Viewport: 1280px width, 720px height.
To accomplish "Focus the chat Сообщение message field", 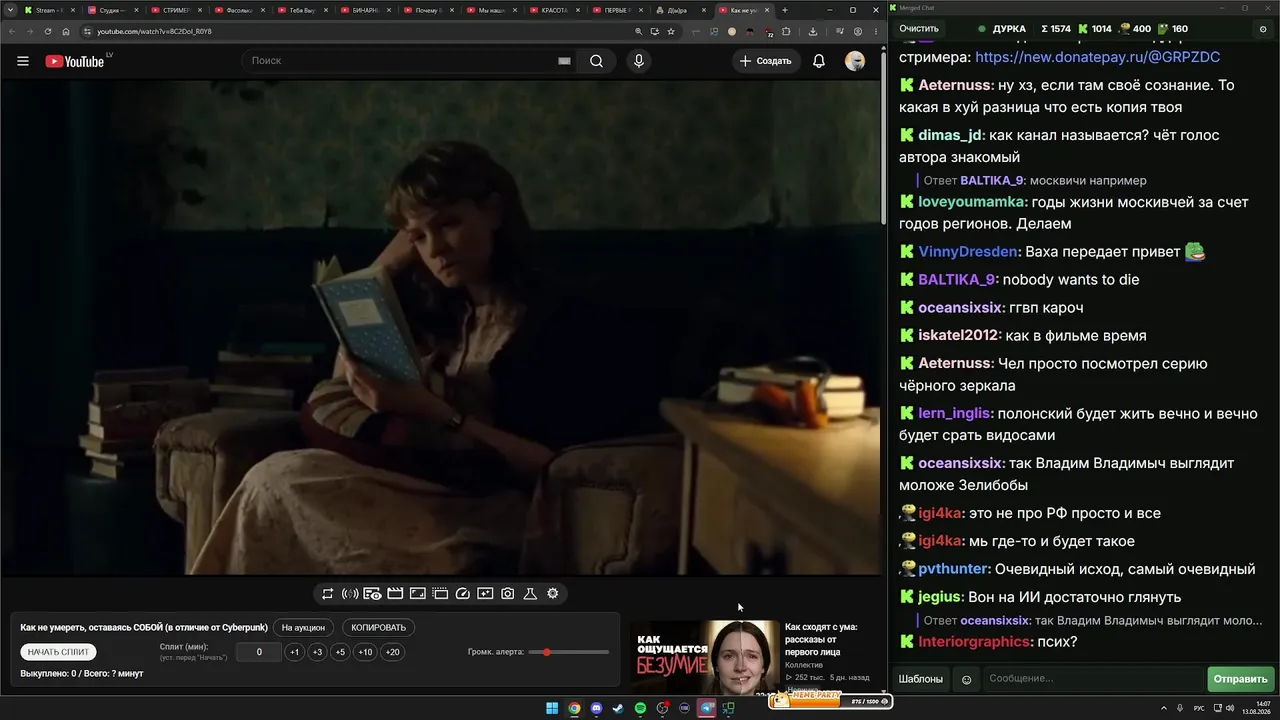I will tap(1093, 679).
